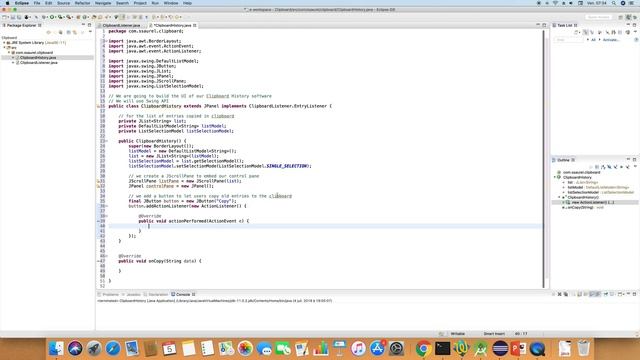
Task: Open the All filter dropdown in Task List
Action: pos(593,40)
